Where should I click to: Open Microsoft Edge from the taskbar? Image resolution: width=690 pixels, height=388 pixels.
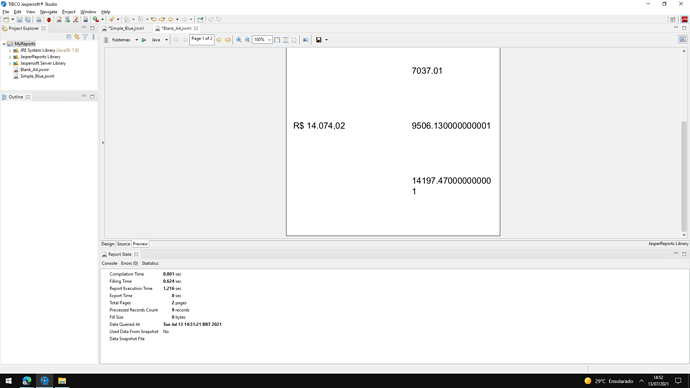[27, 381]
